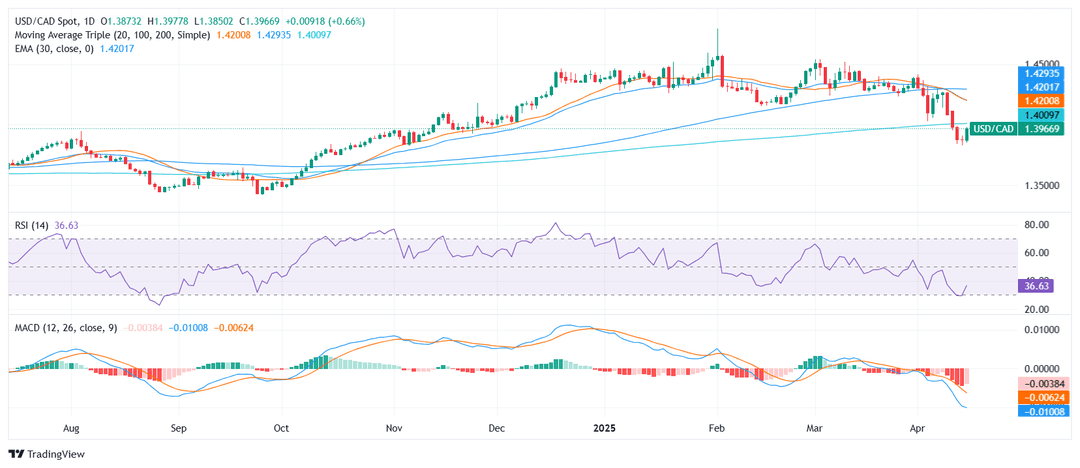Open the Moving Average Triple indicator legend
This screenshot has height=468, width=1080.
(x=110, y=35)
